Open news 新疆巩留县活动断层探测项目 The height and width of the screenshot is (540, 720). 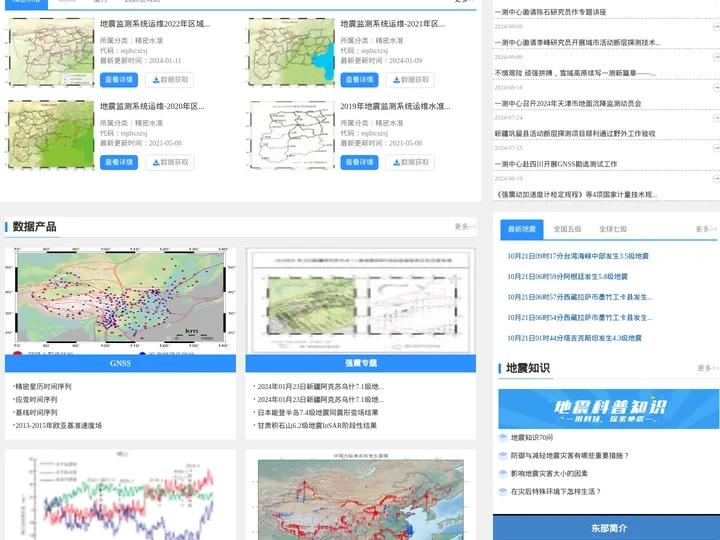pos(575,134)
